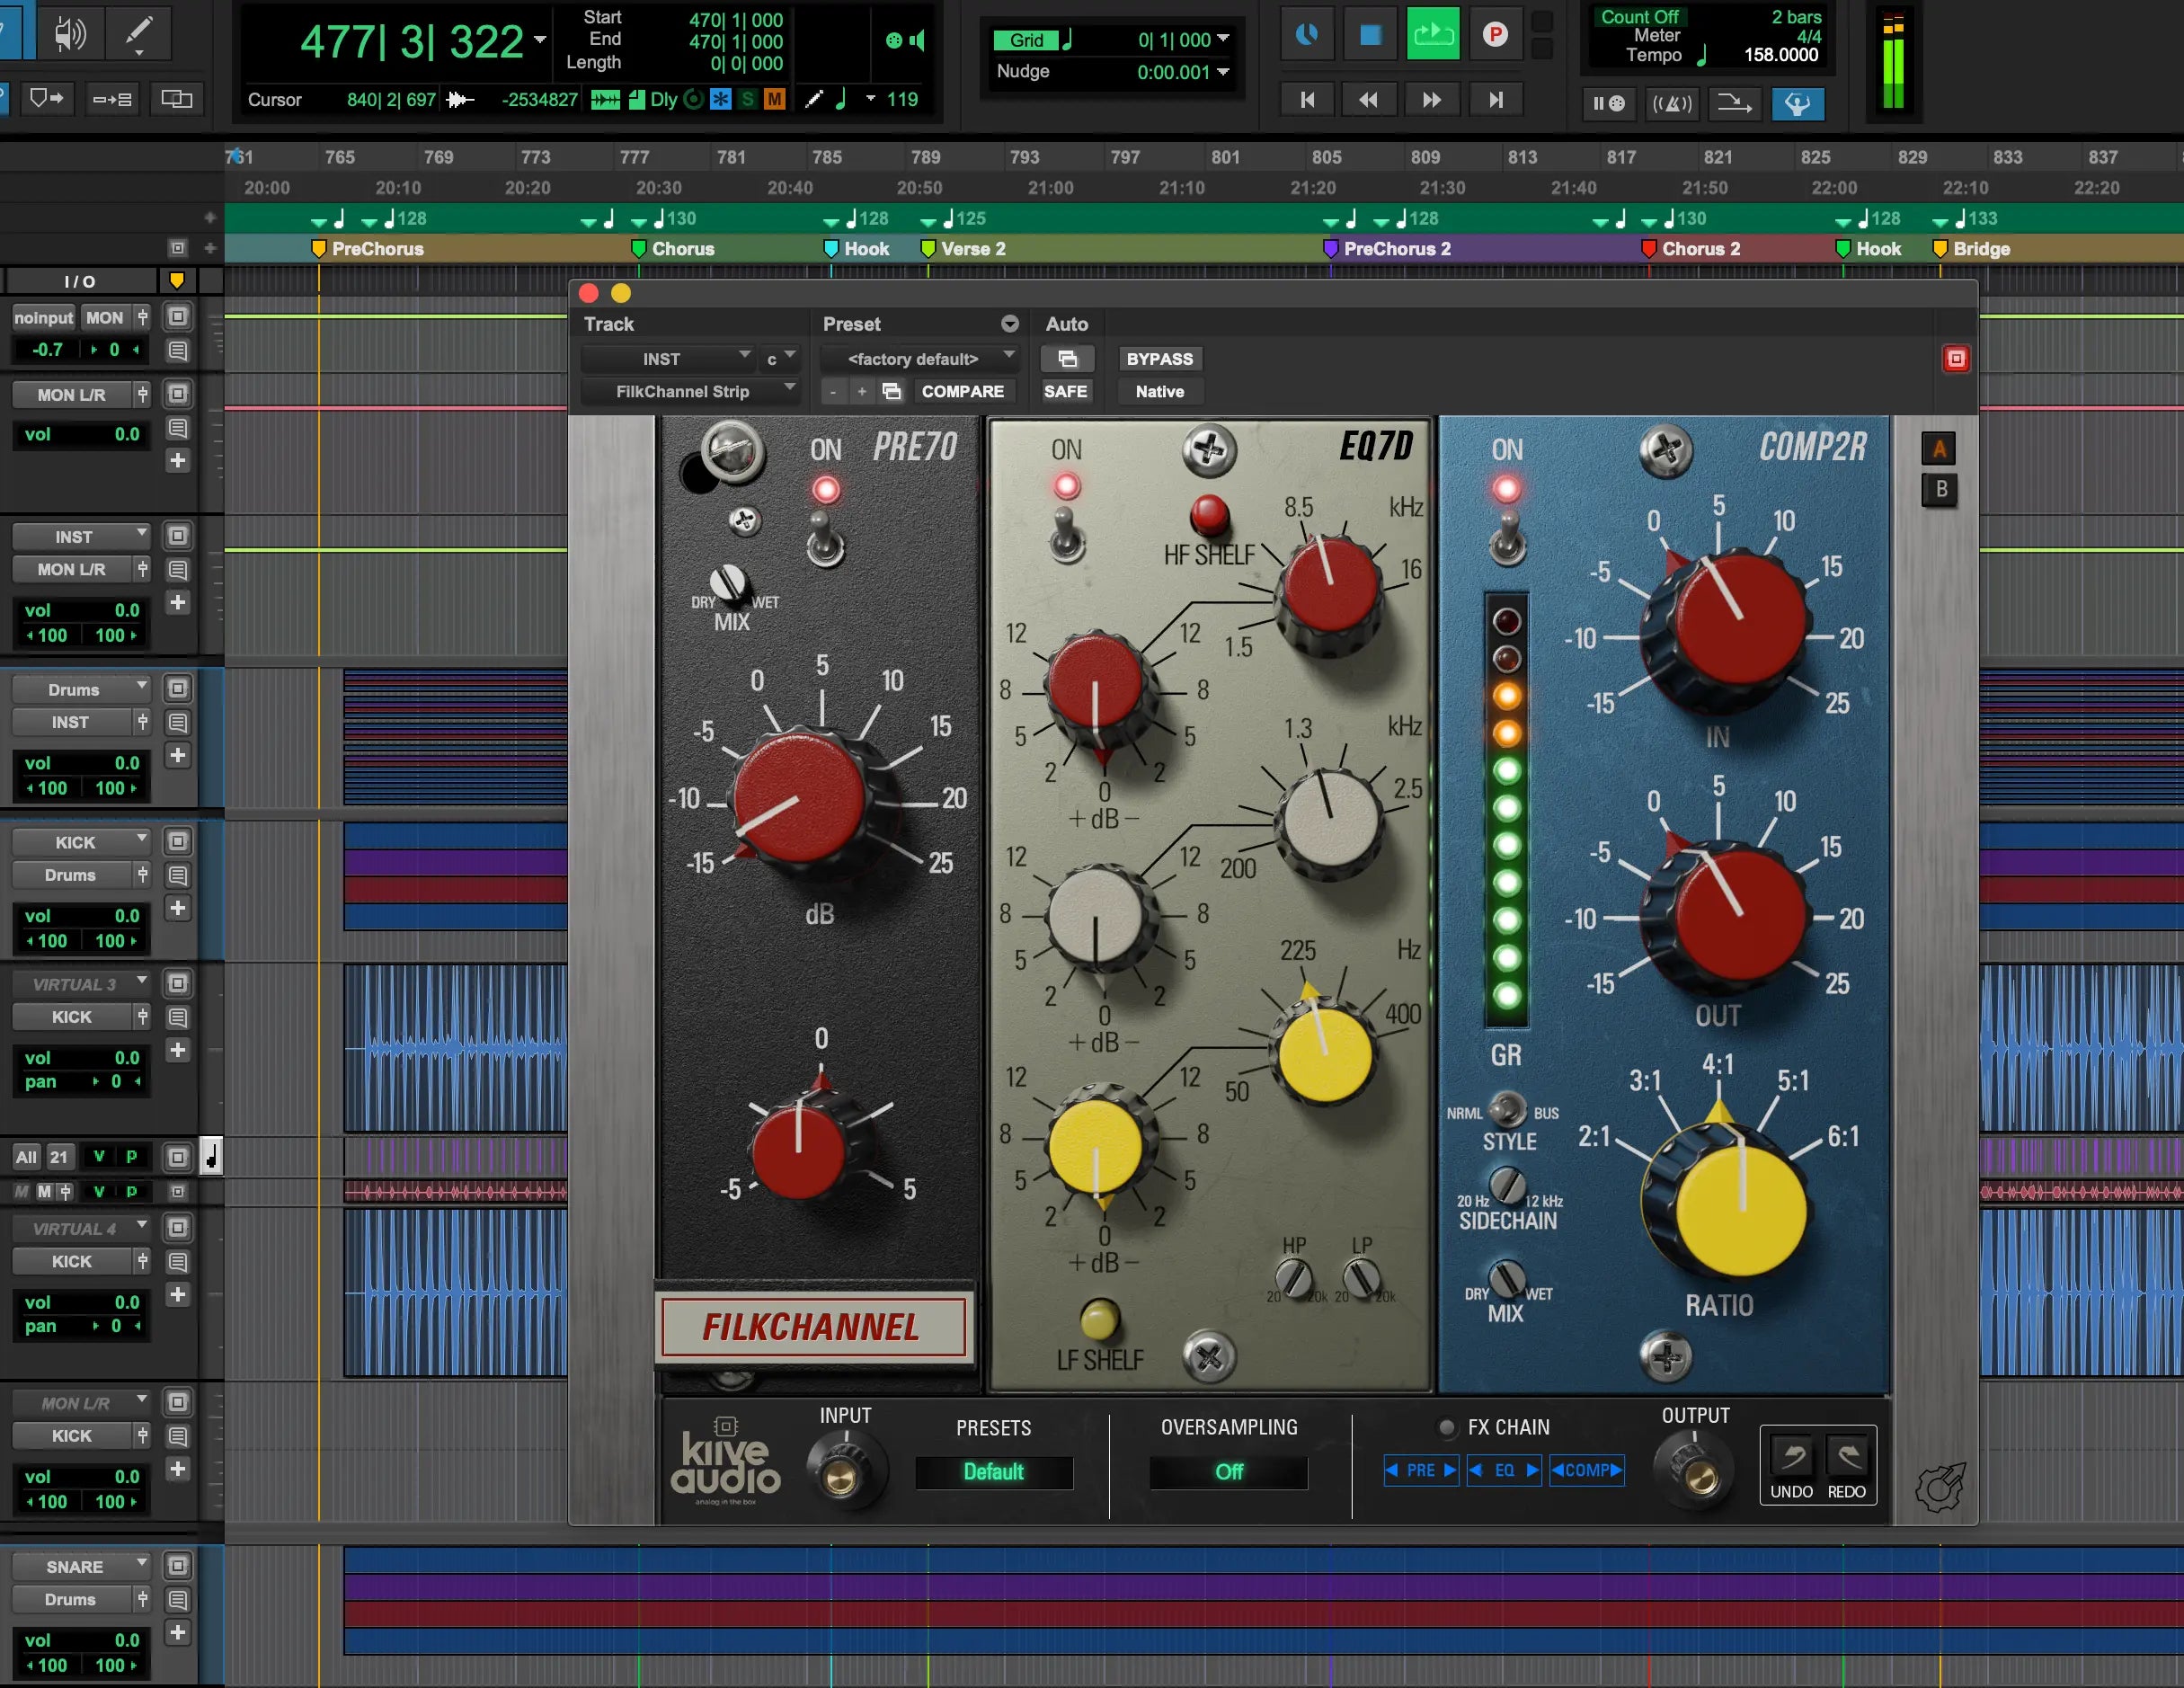This screenshot has width=2184, height=1688.
Task: Click the preset copy settings icon
Action: [x=891, y=391]
